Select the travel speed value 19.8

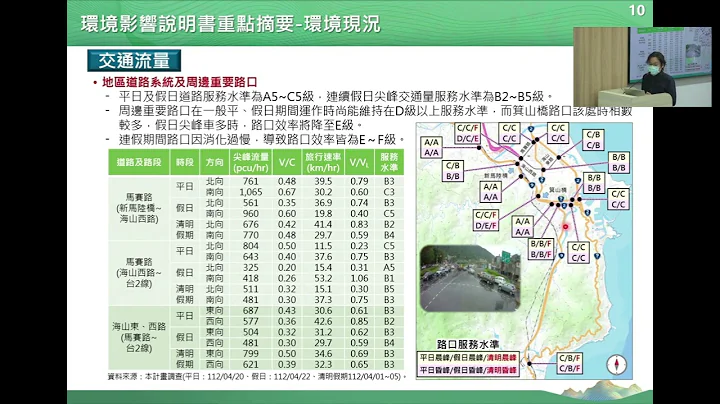[x=323, y=213]
